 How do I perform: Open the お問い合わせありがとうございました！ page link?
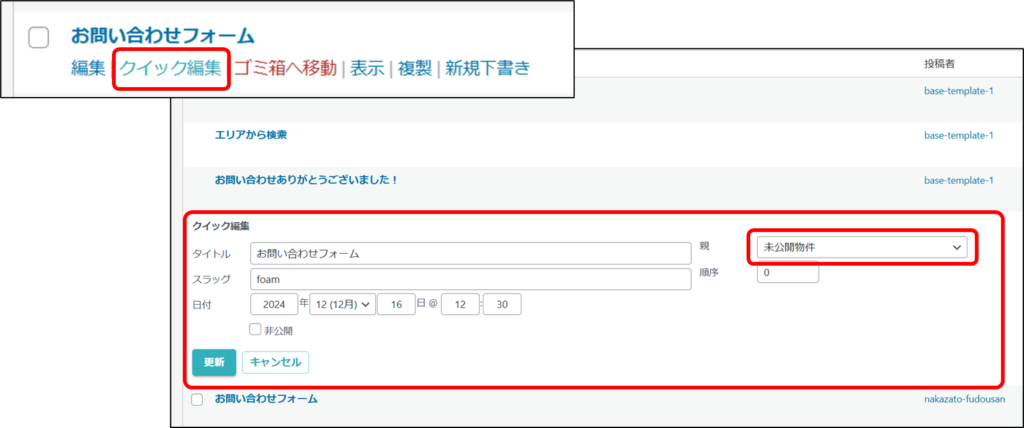coord(307,180)
